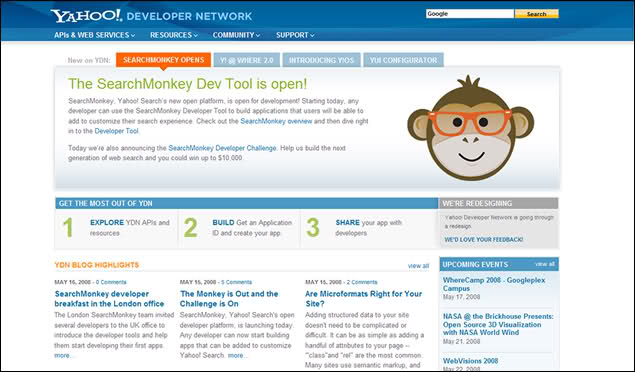Click the Yahoo! Developer Network logo
This screenshot has height=372, width=635.
[151, 16]
